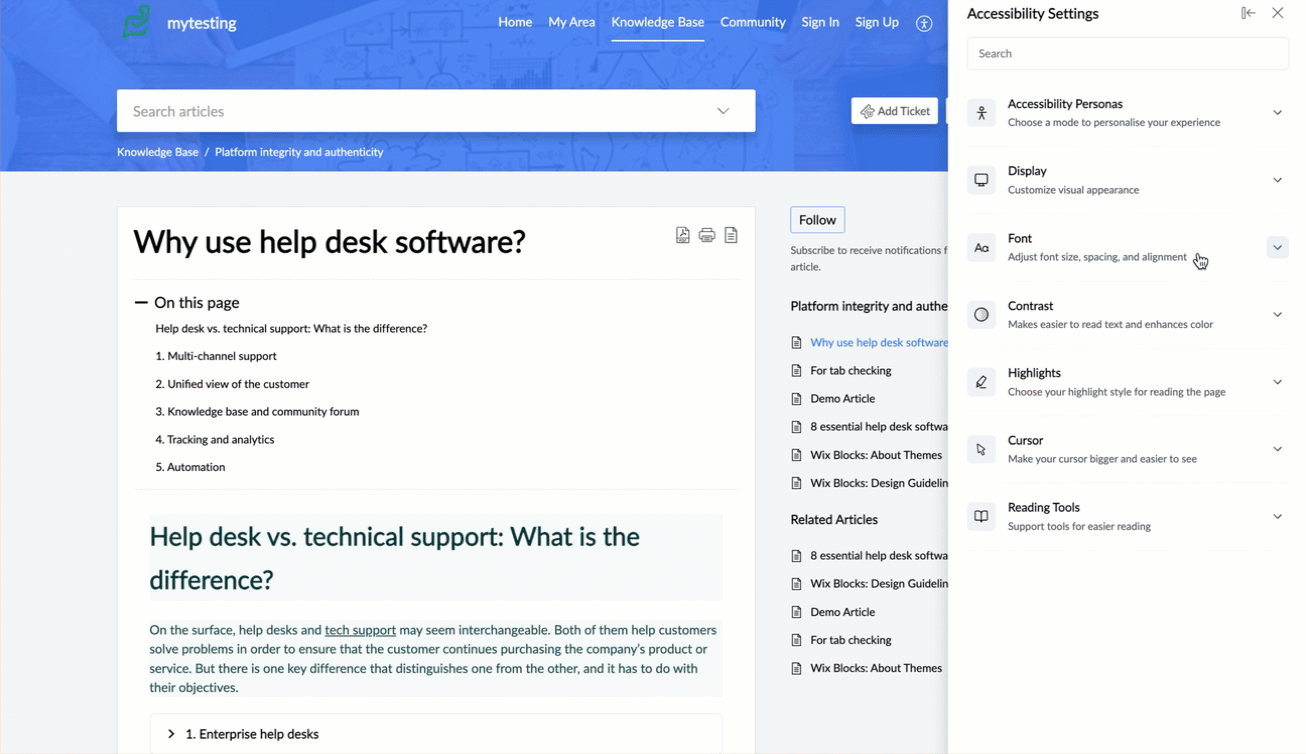Open reader view document icon beside print
Screen dimensions: 1306x754
coord(731,235)
